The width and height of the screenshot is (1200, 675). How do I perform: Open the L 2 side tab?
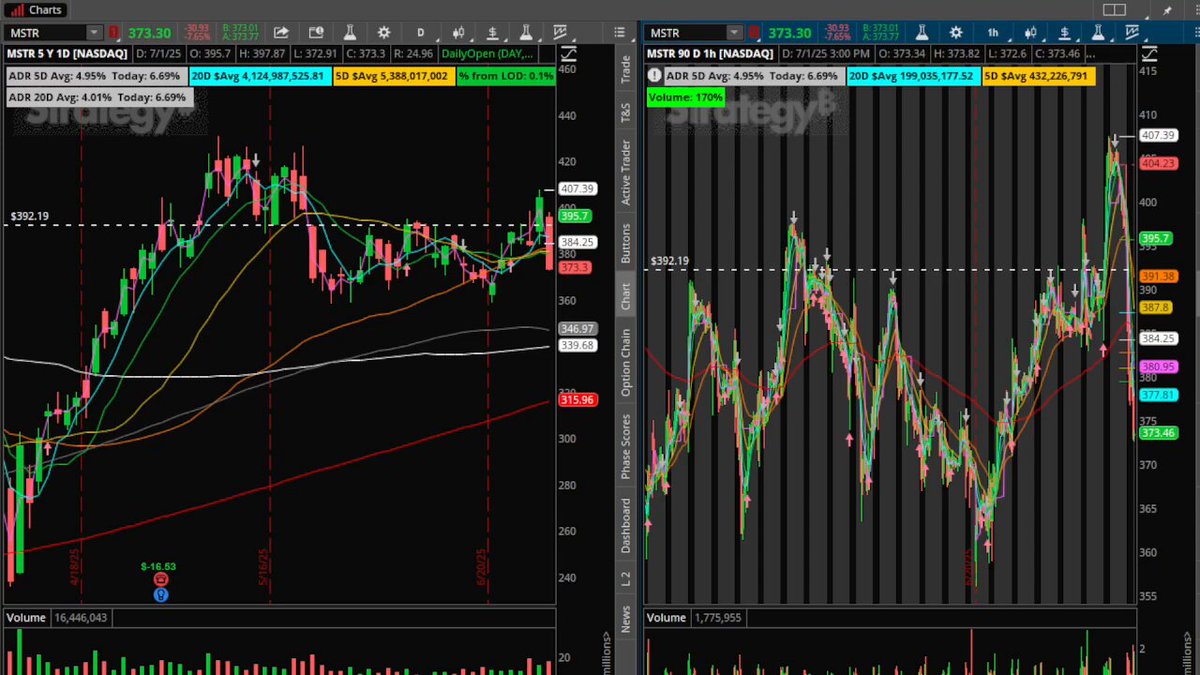627,578
